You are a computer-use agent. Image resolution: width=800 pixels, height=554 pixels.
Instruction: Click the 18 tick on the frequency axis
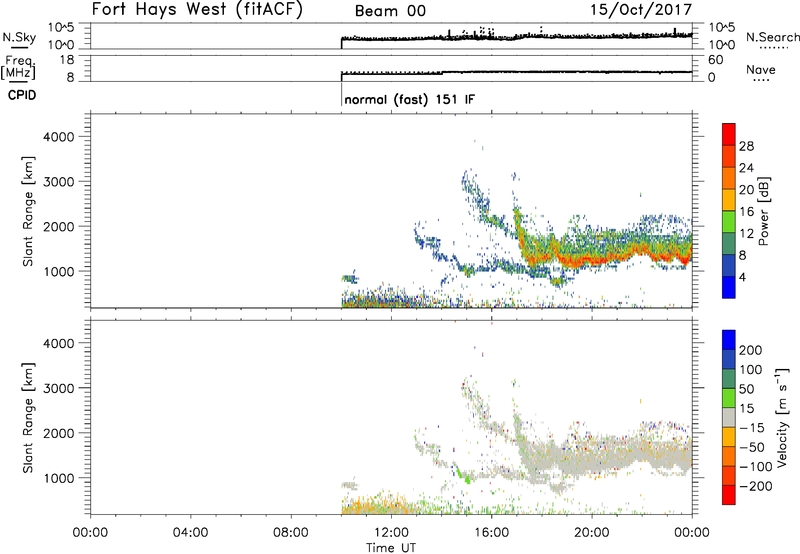click(x=68, y=60)
